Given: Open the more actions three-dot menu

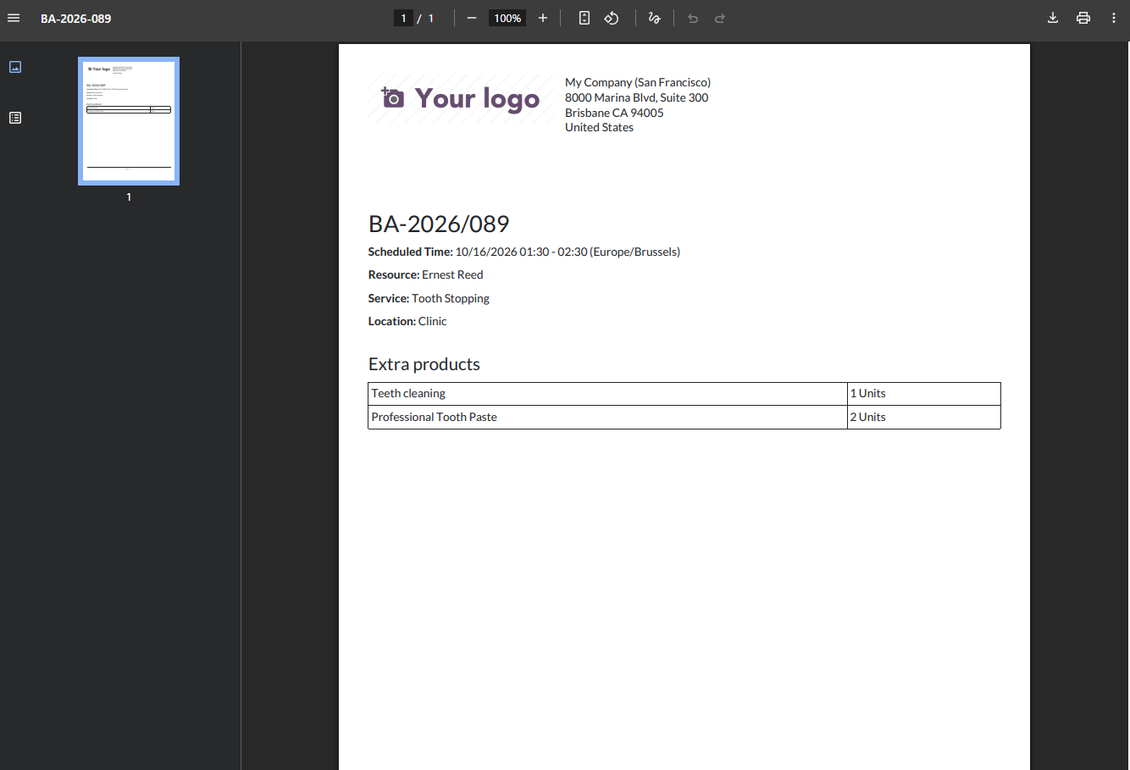Looking at the screenshot, I should pos(1113,18).
